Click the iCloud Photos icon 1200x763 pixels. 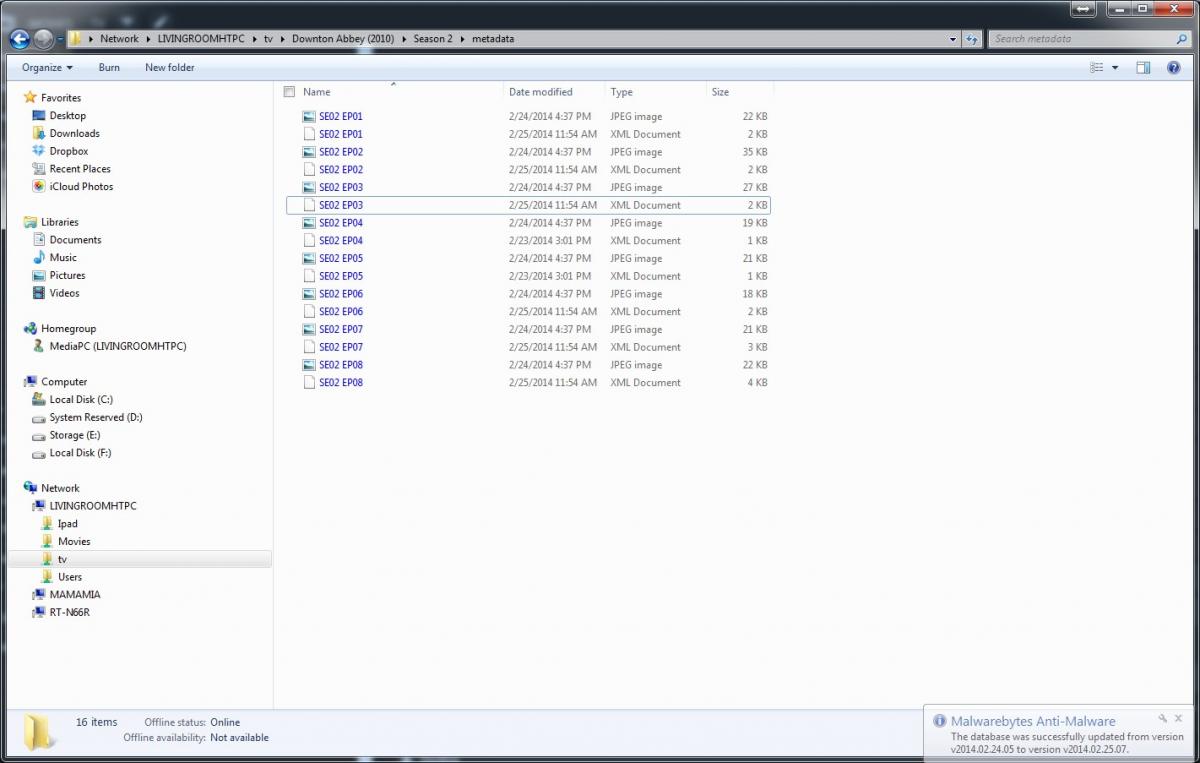(x=39, y=186)
